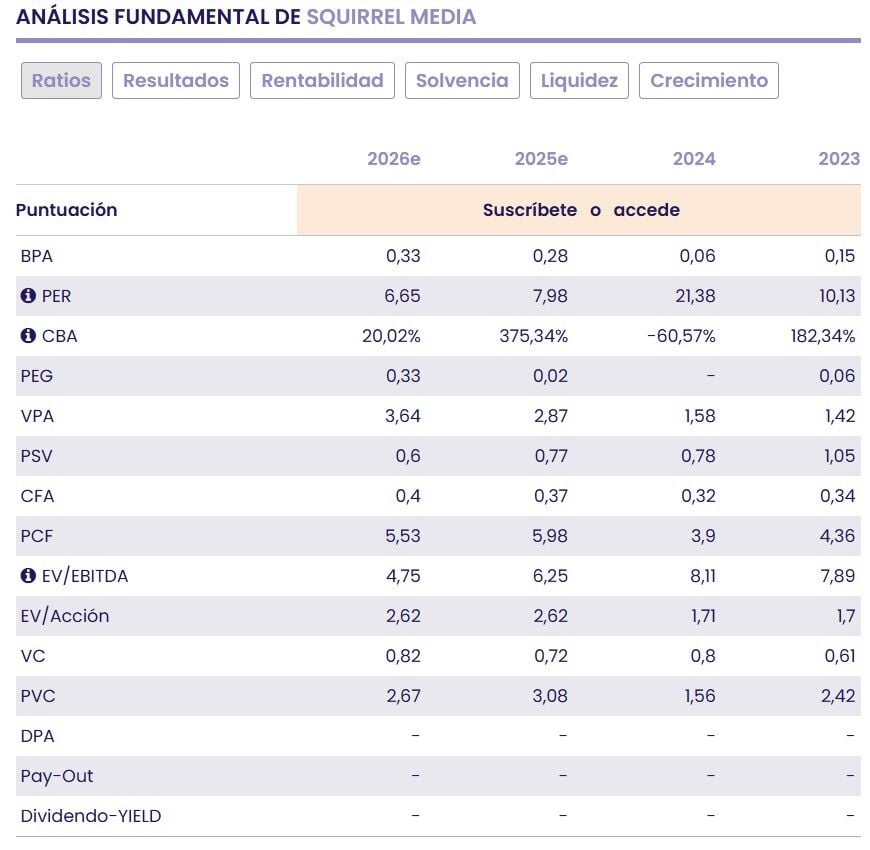This screenshot has width=870, height=850.
Task: Open the Rentabilidad tab
Action: coord(322,81)
